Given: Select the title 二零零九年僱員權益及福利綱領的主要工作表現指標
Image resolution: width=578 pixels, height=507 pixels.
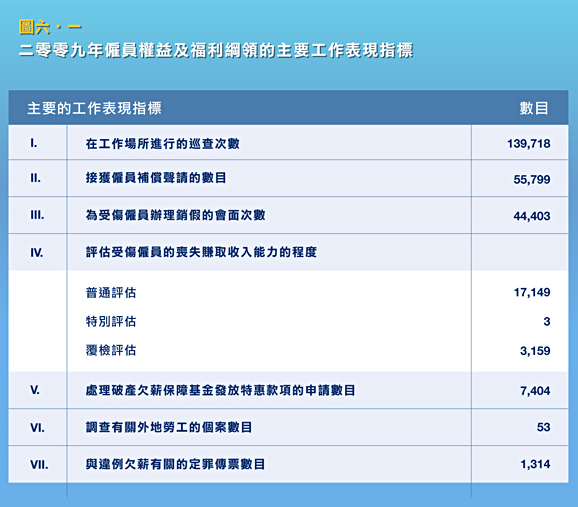Looking at the screenshot, I should point(216,51).
